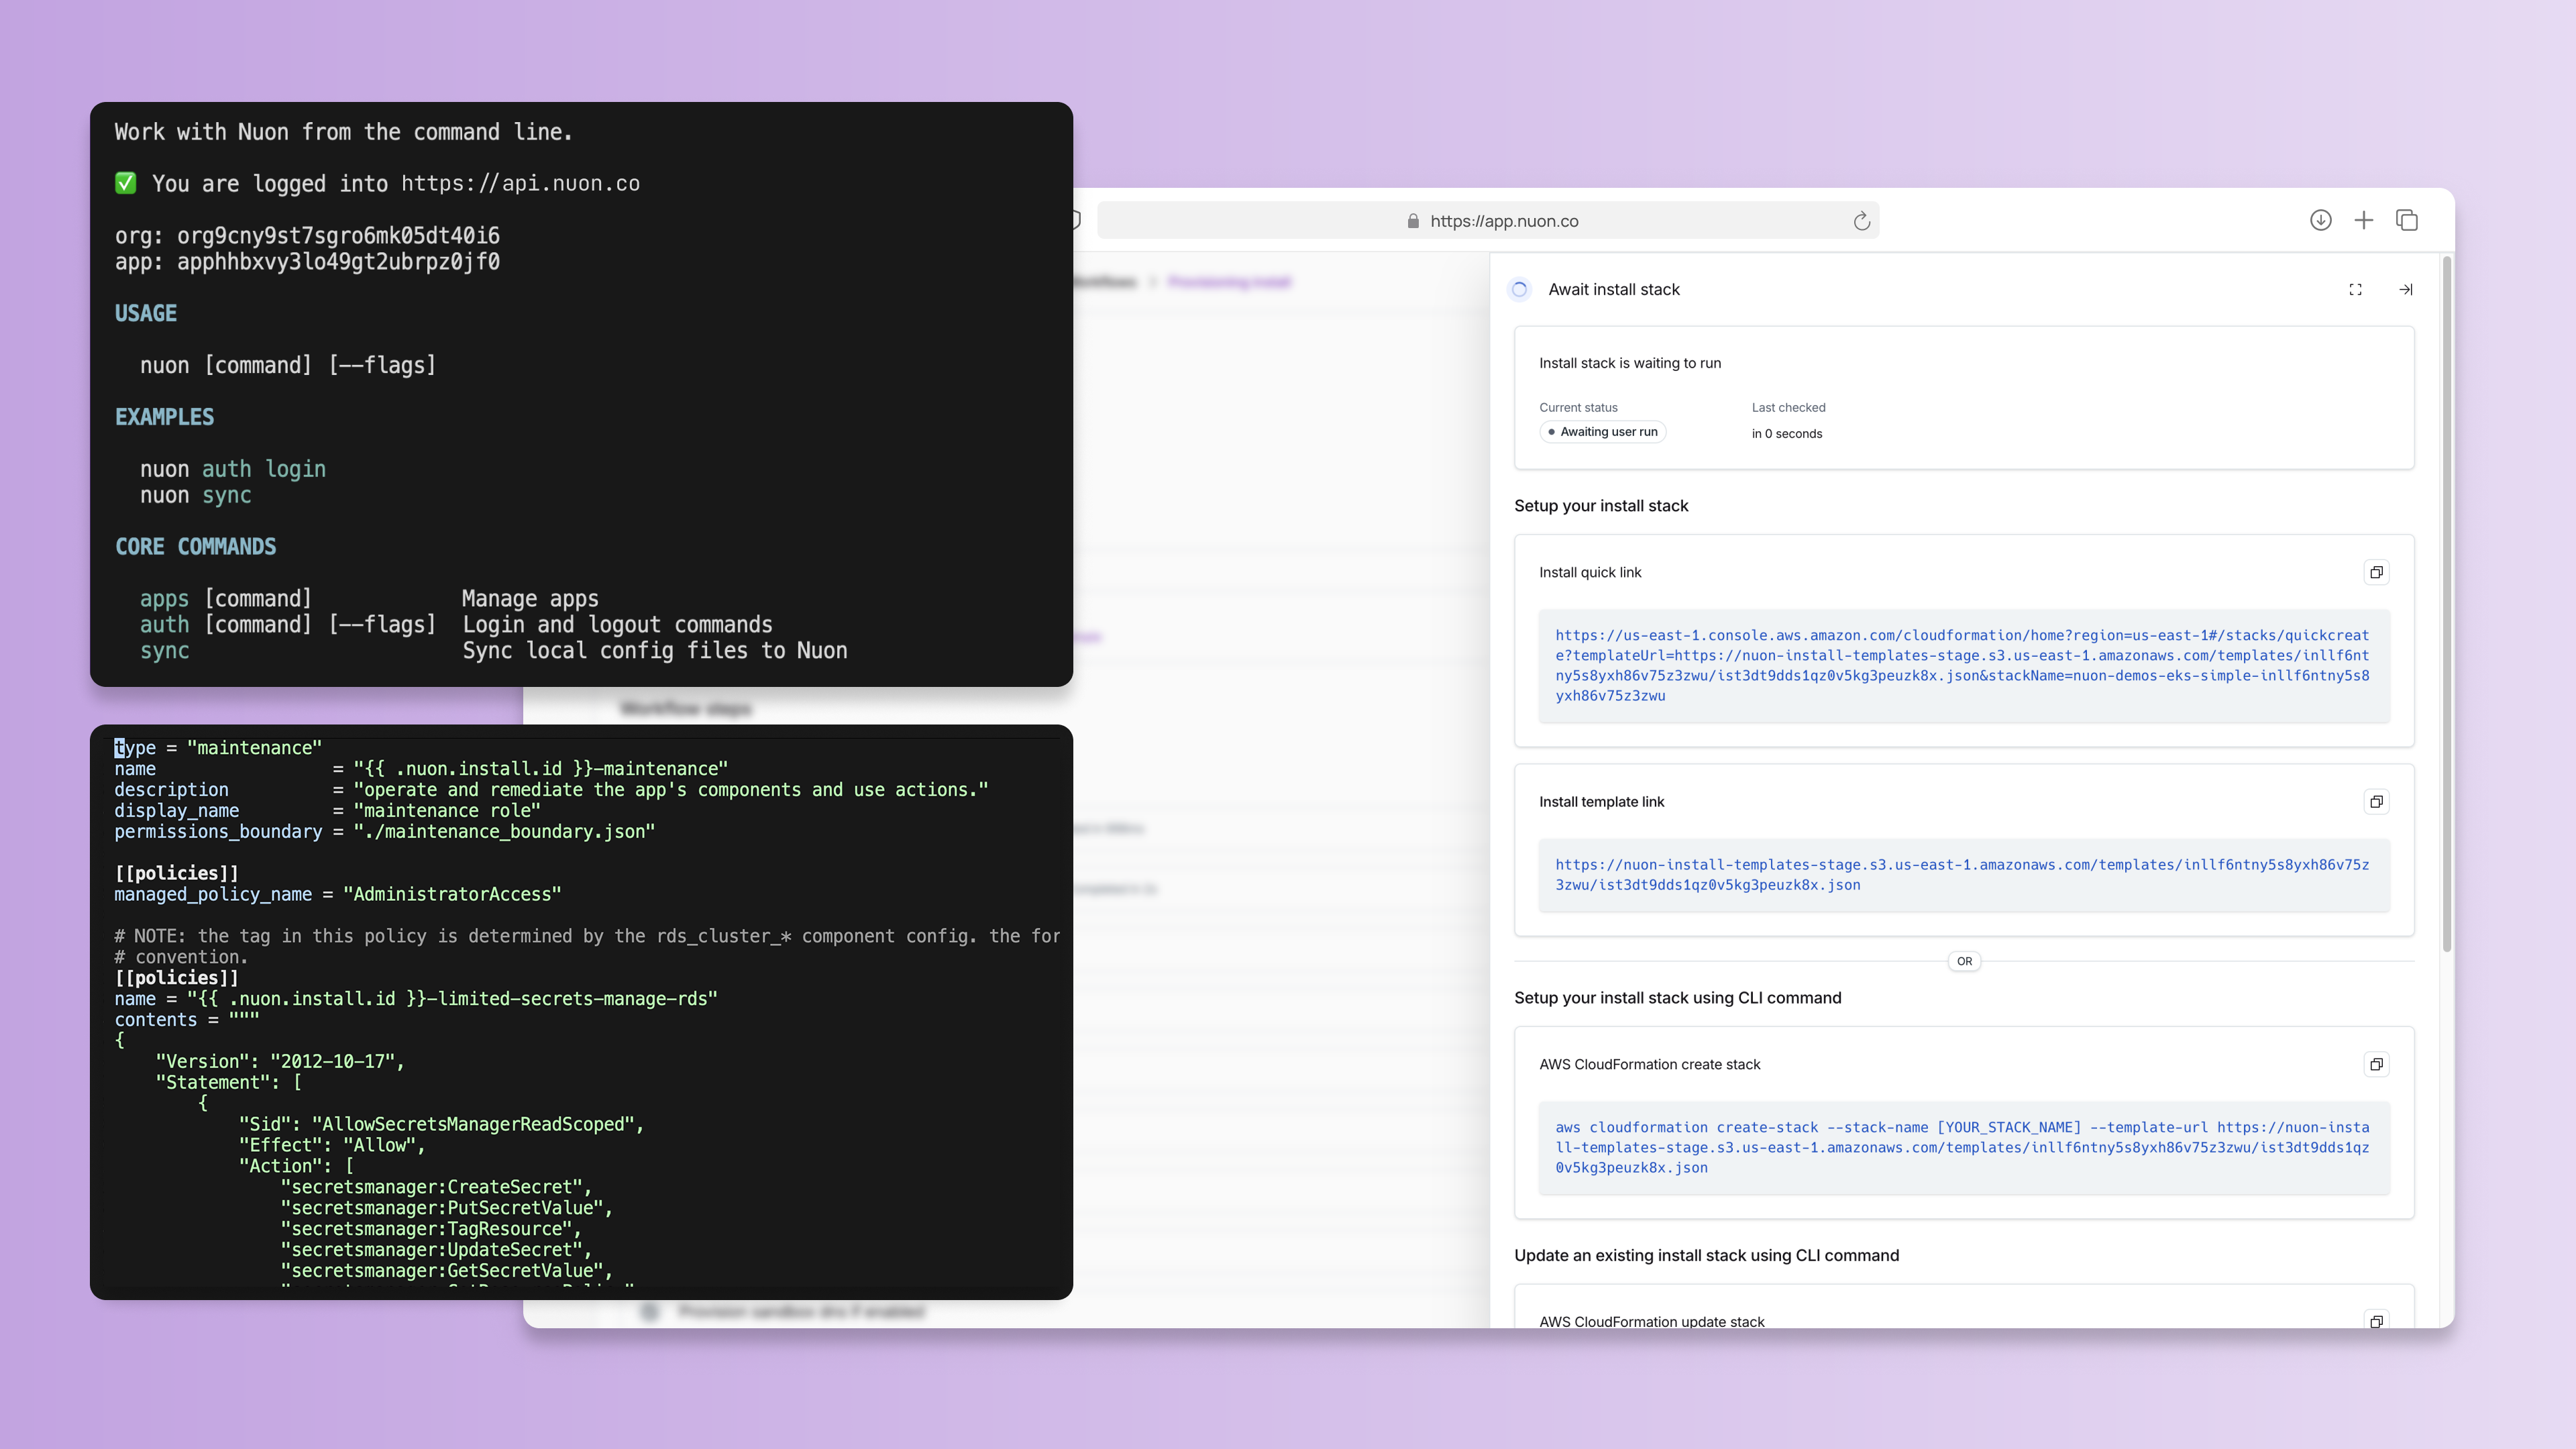Screen dimensions: 2576x1449
Task: Click the side panel vertical scrollbar
Action: [x=2446, y=604]
